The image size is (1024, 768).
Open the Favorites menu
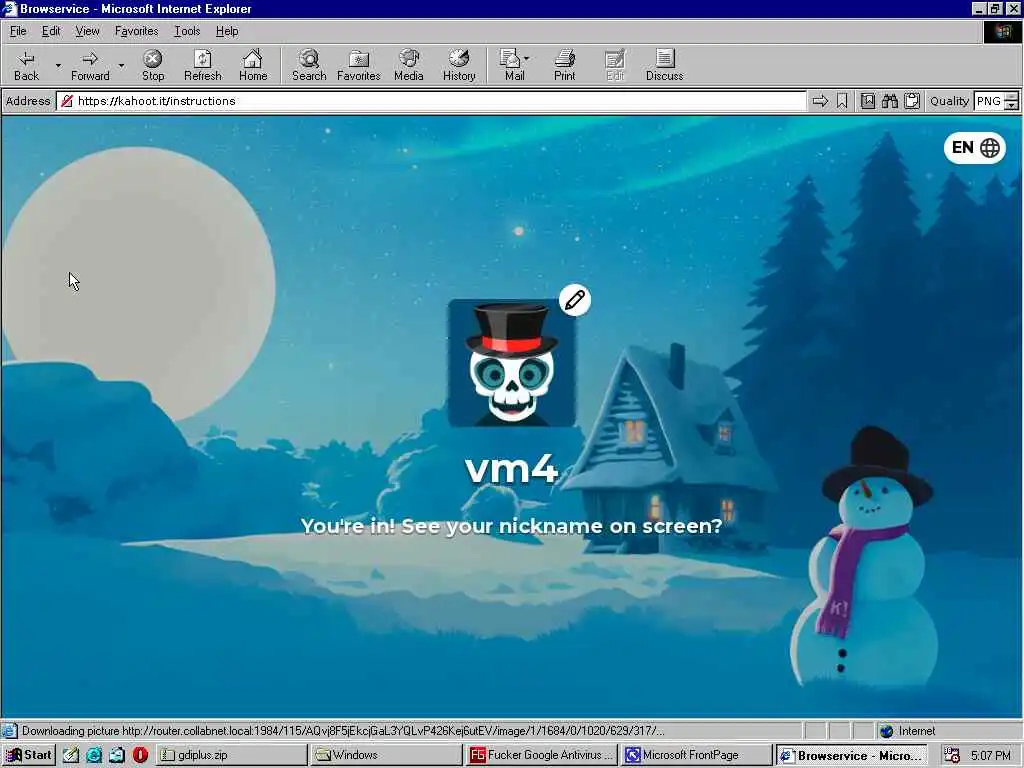[136, 31]
